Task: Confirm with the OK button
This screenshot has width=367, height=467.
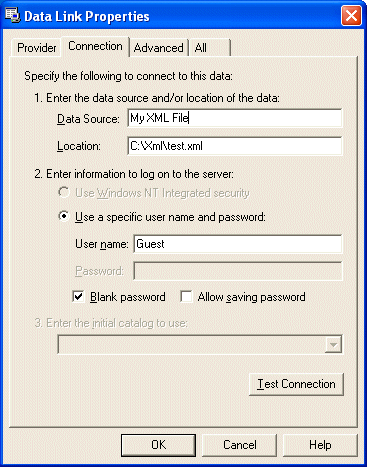Action: coord(158,445)
